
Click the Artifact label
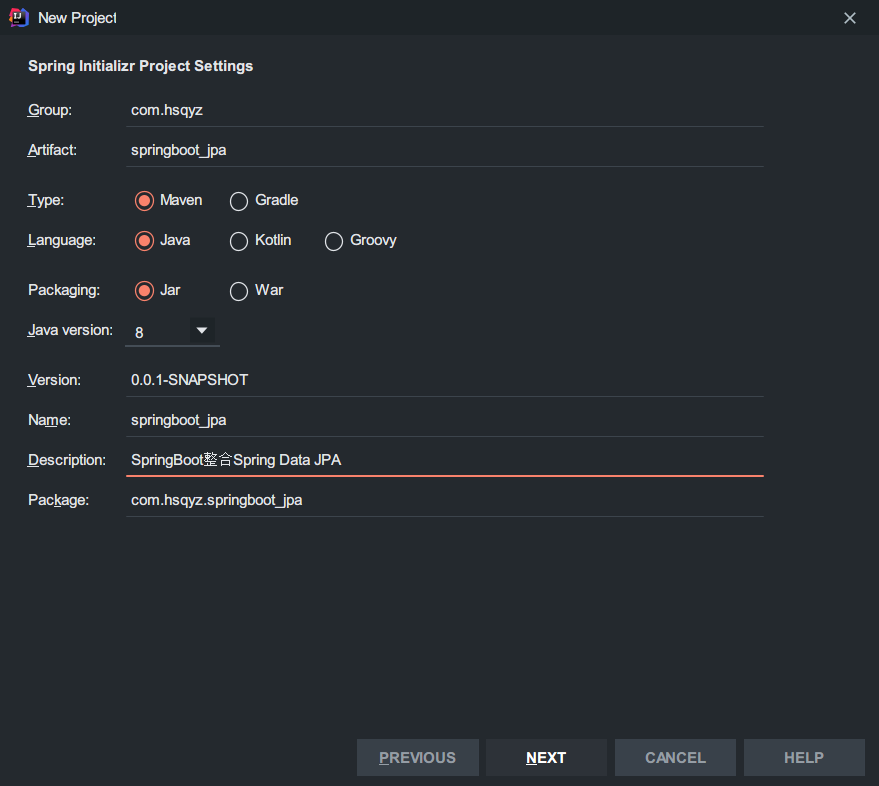click(x=52, y=150)
